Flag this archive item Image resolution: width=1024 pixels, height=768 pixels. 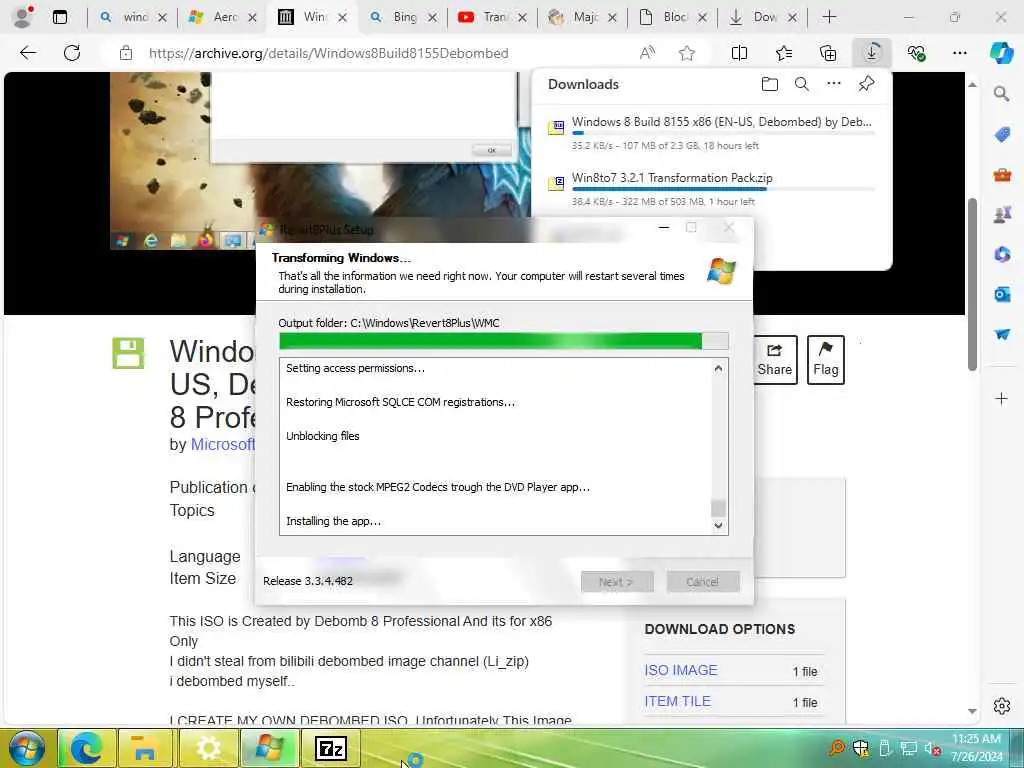[x=825, y=360]
